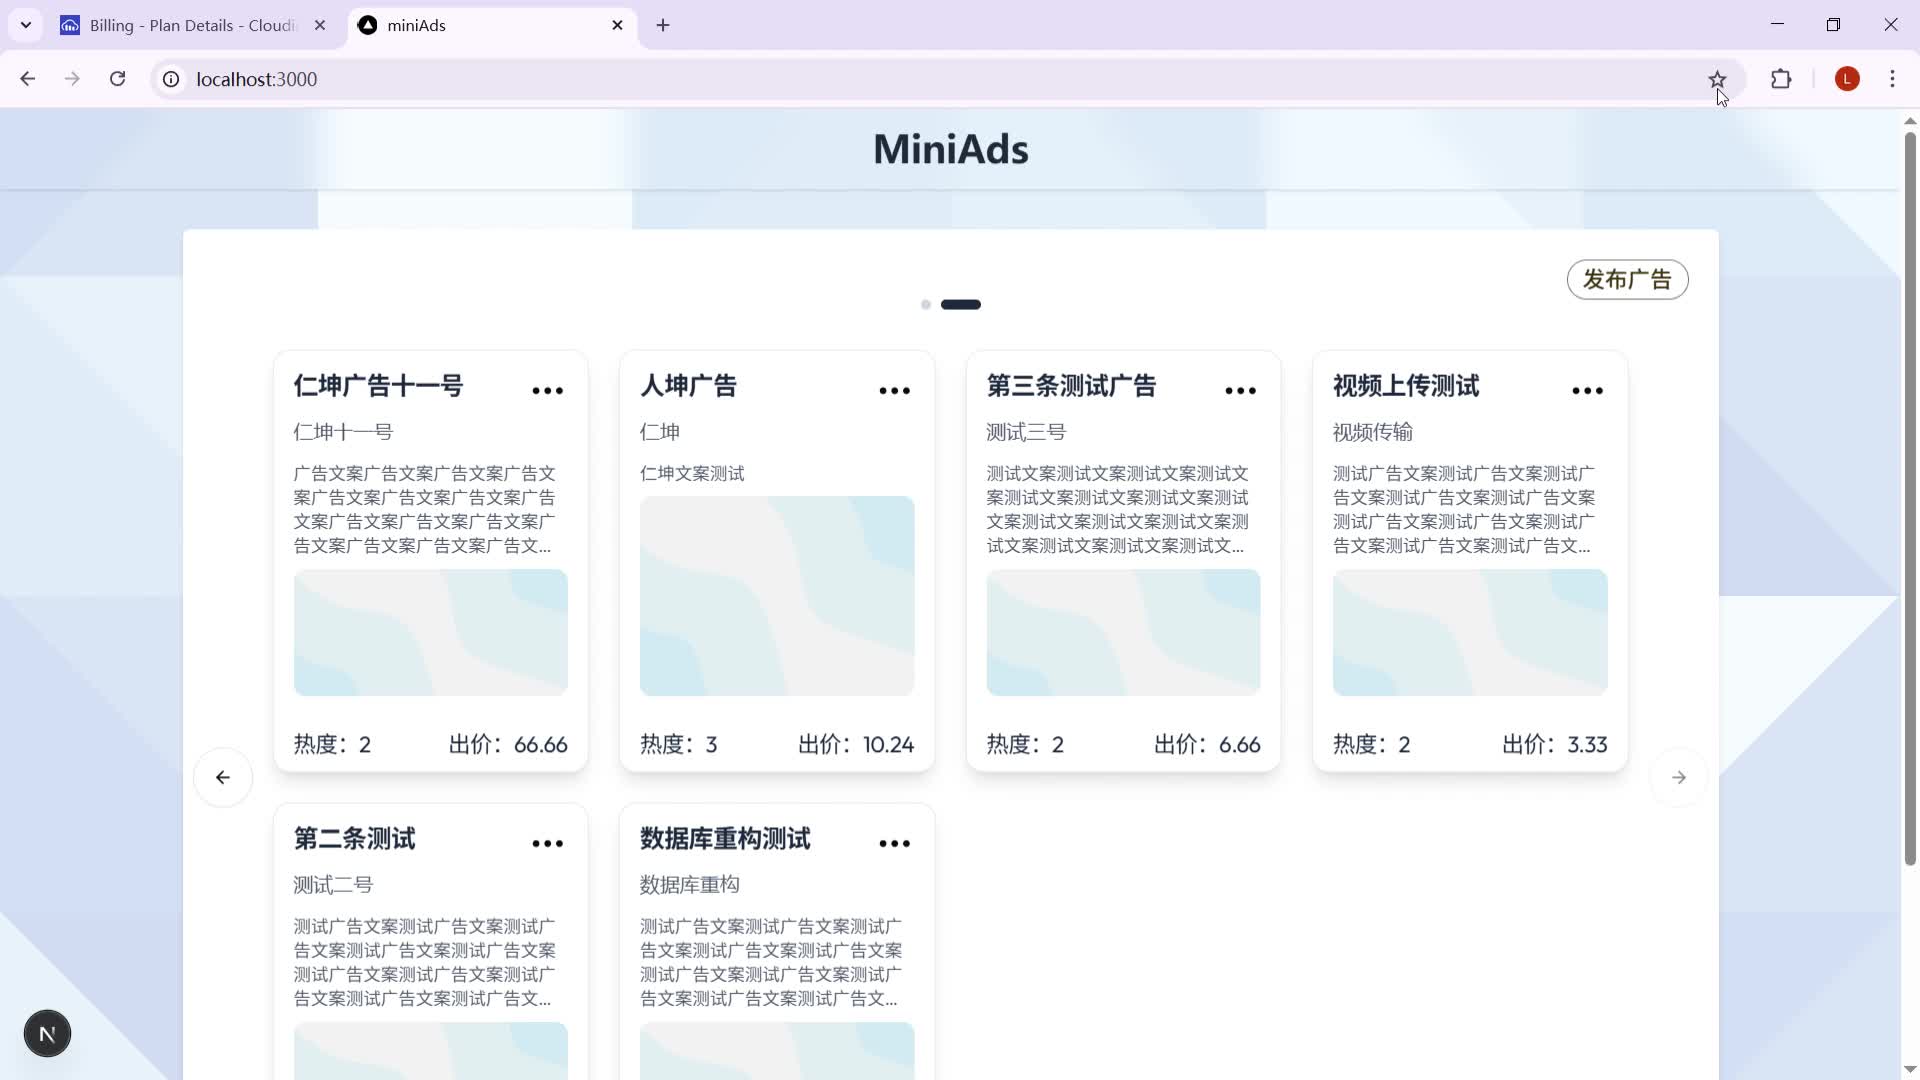This screenshot has height=1080, width=1920.
Task: Select the active carousel page indicator
Action: point(961,304)
